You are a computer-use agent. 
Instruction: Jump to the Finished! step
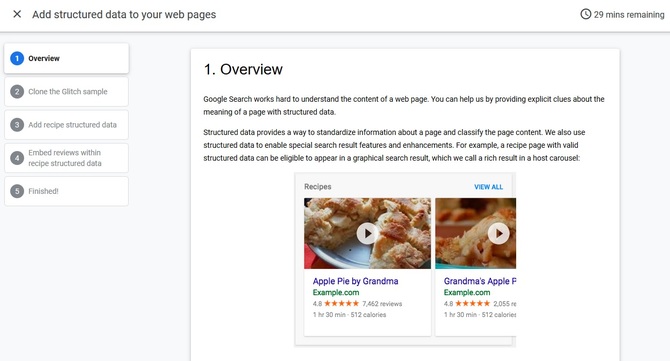[66, 191]
